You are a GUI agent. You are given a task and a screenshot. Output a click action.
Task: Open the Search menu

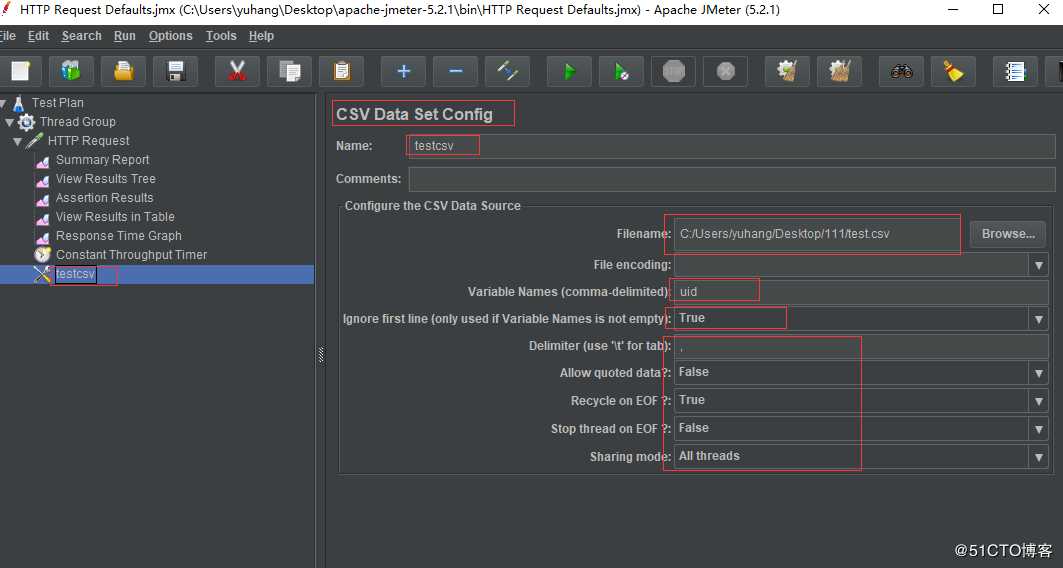click(x=81, y=36)
